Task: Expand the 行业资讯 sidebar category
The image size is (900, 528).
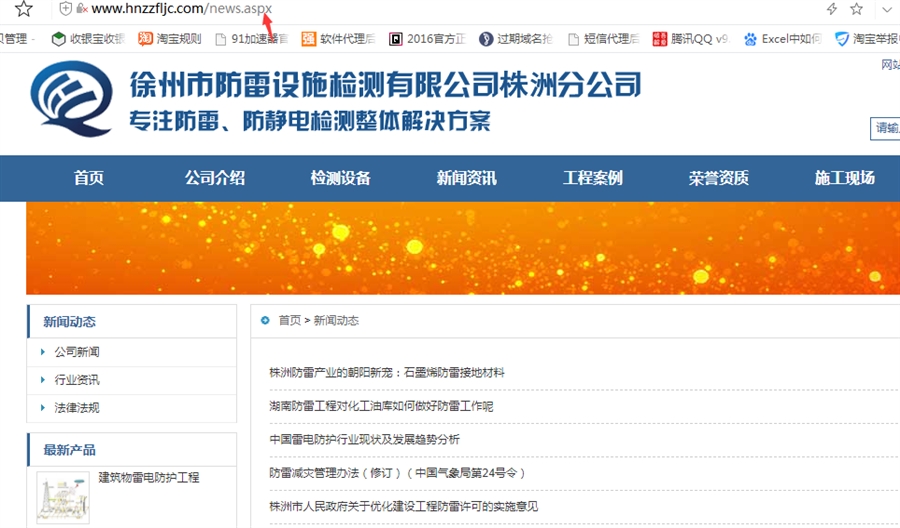Action: (x=77, y=380)
